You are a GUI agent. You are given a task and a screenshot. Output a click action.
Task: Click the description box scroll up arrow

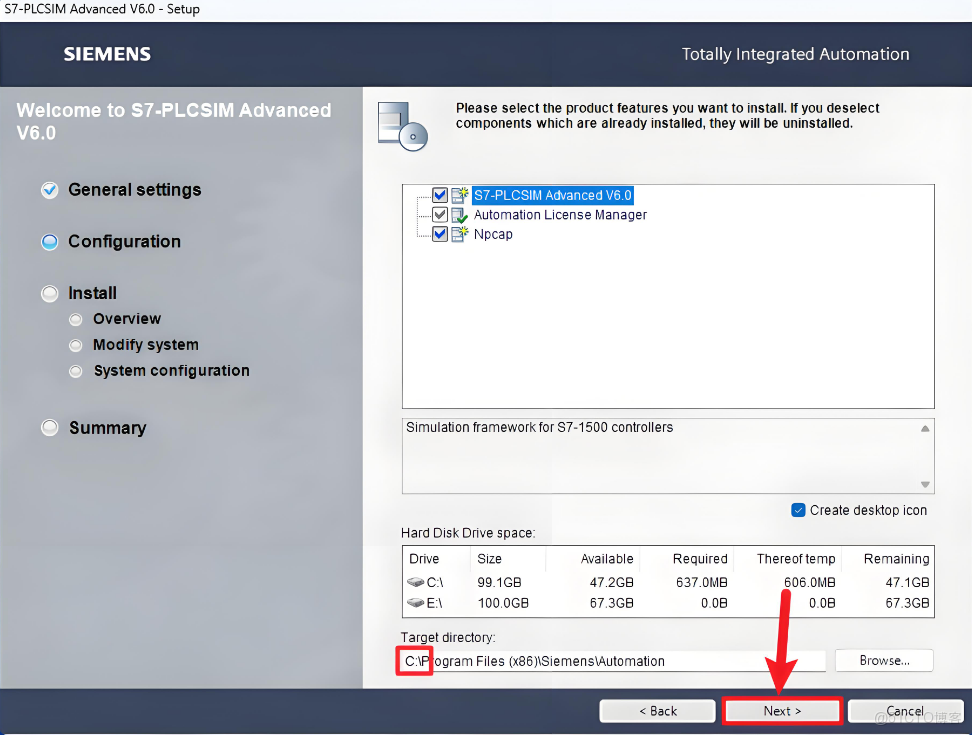(x=925, y=428)
